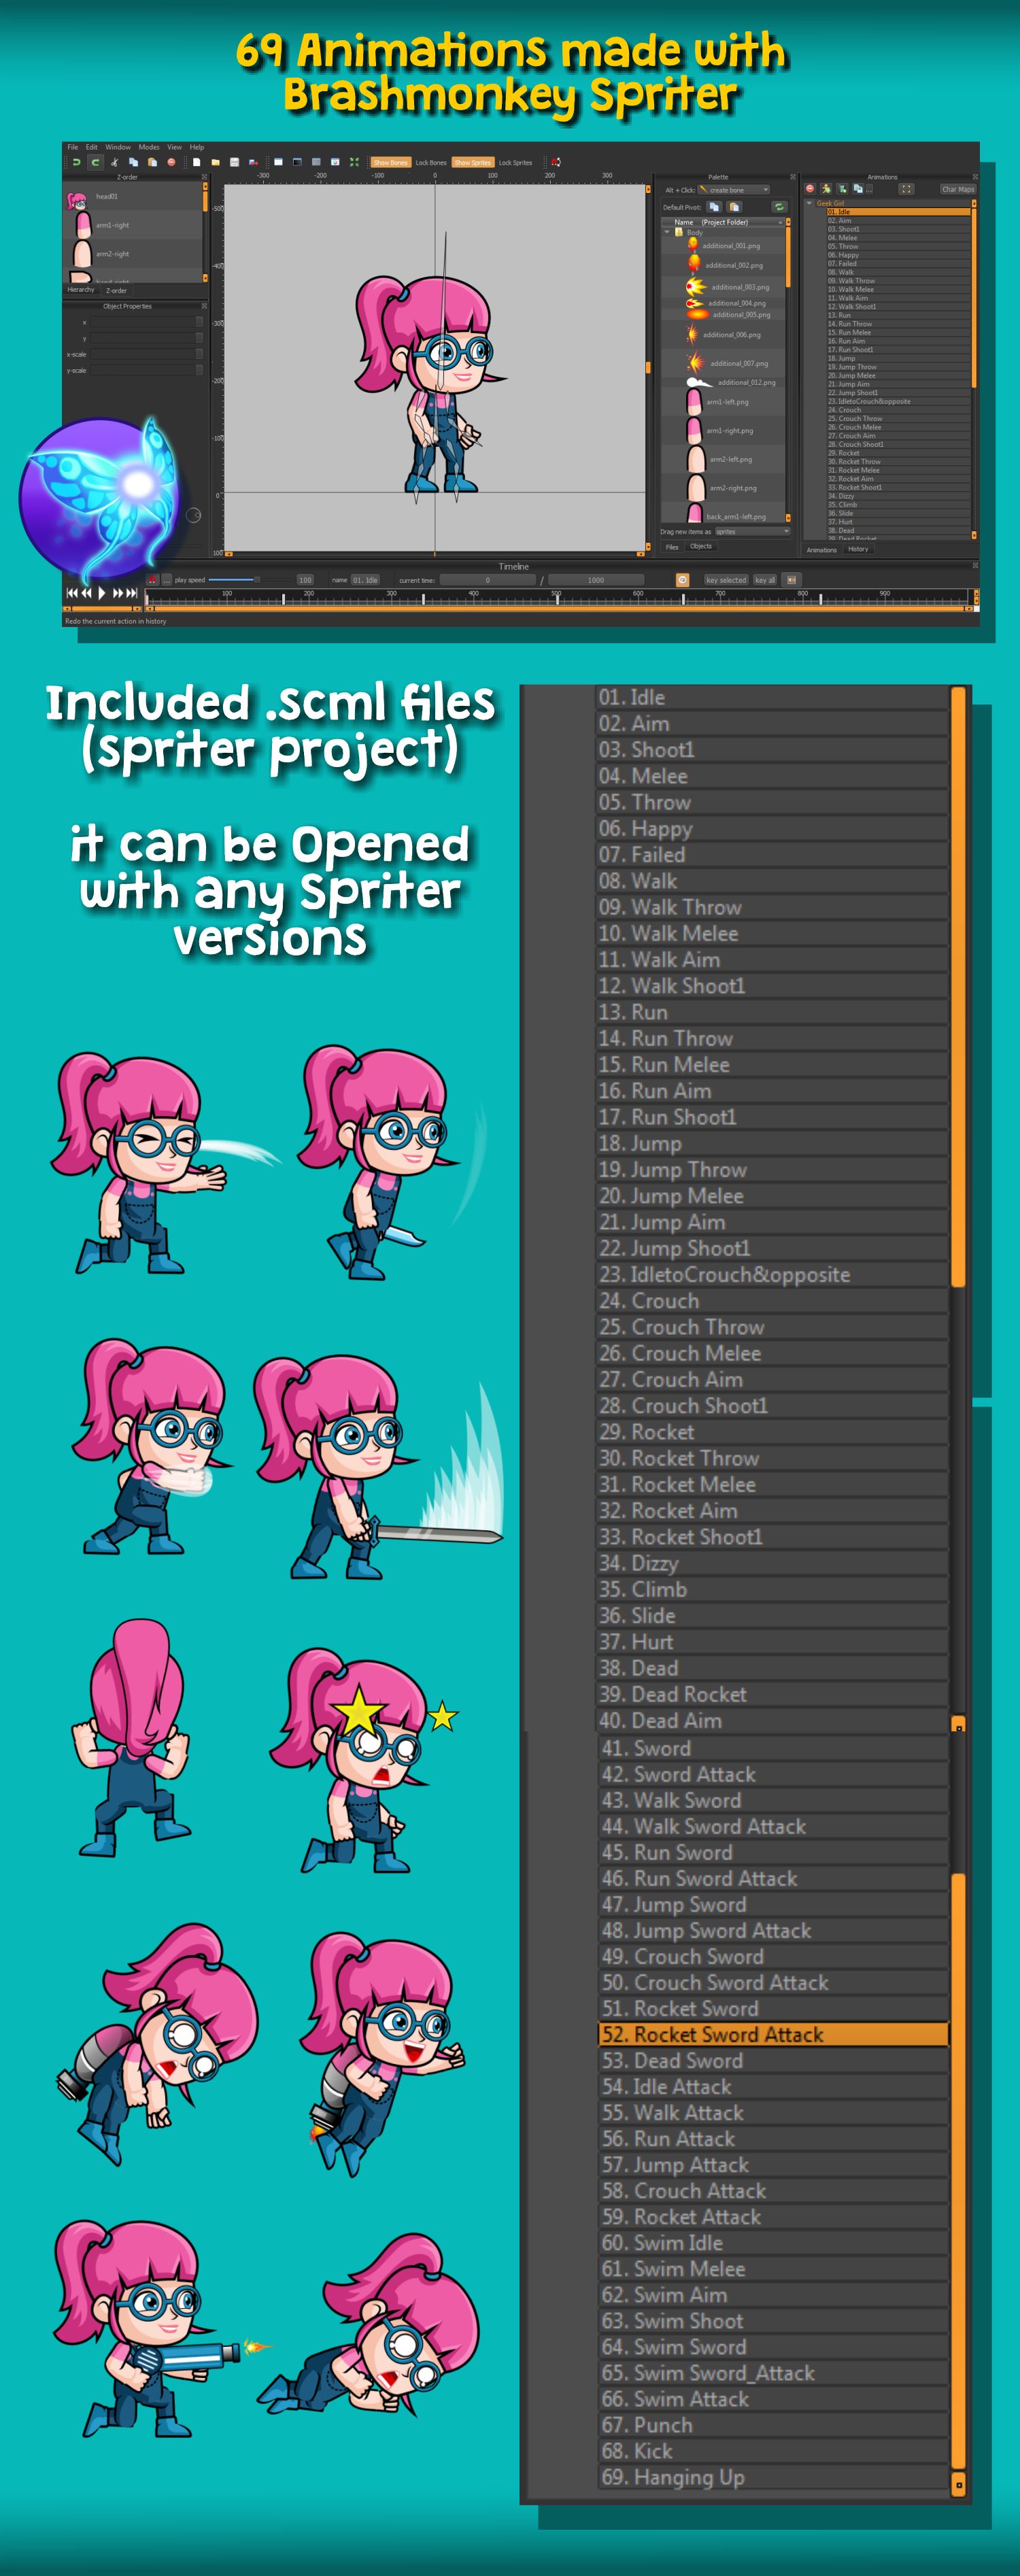
Task: Select 08. Walk in small Animations panel
Action: (898, 272)
